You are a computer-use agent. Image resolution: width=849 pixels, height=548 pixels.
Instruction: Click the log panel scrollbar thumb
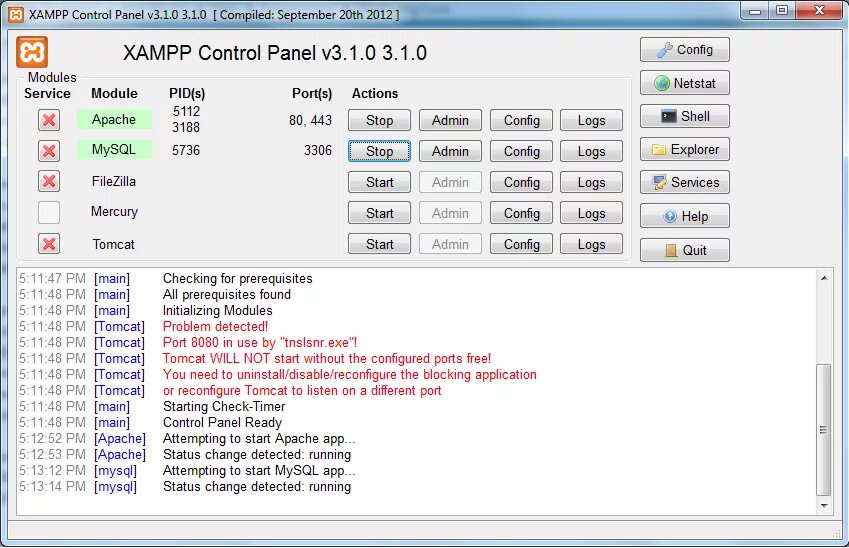[824, 430]
